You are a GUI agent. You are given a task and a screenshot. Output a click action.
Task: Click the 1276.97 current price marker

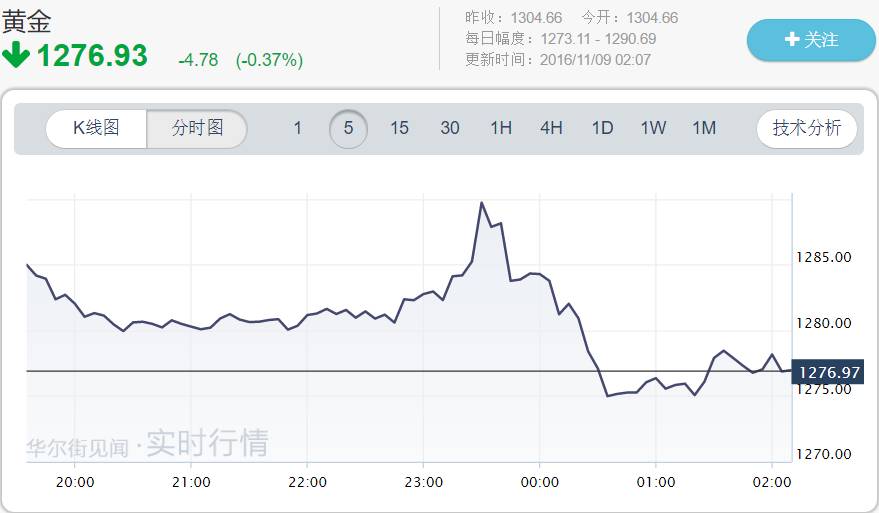tap(827, 372)
